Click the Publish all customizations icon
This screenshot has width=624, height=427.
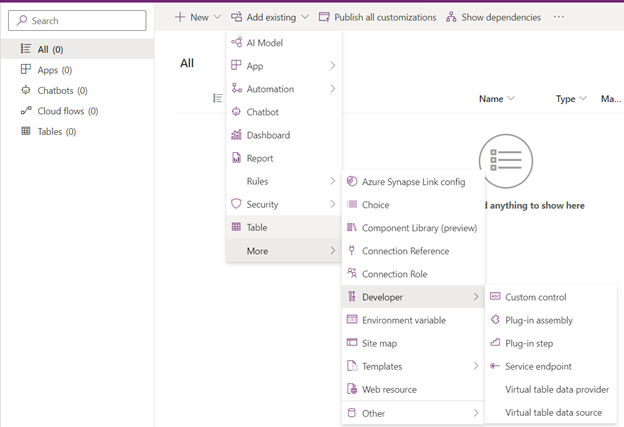(324, 17)
